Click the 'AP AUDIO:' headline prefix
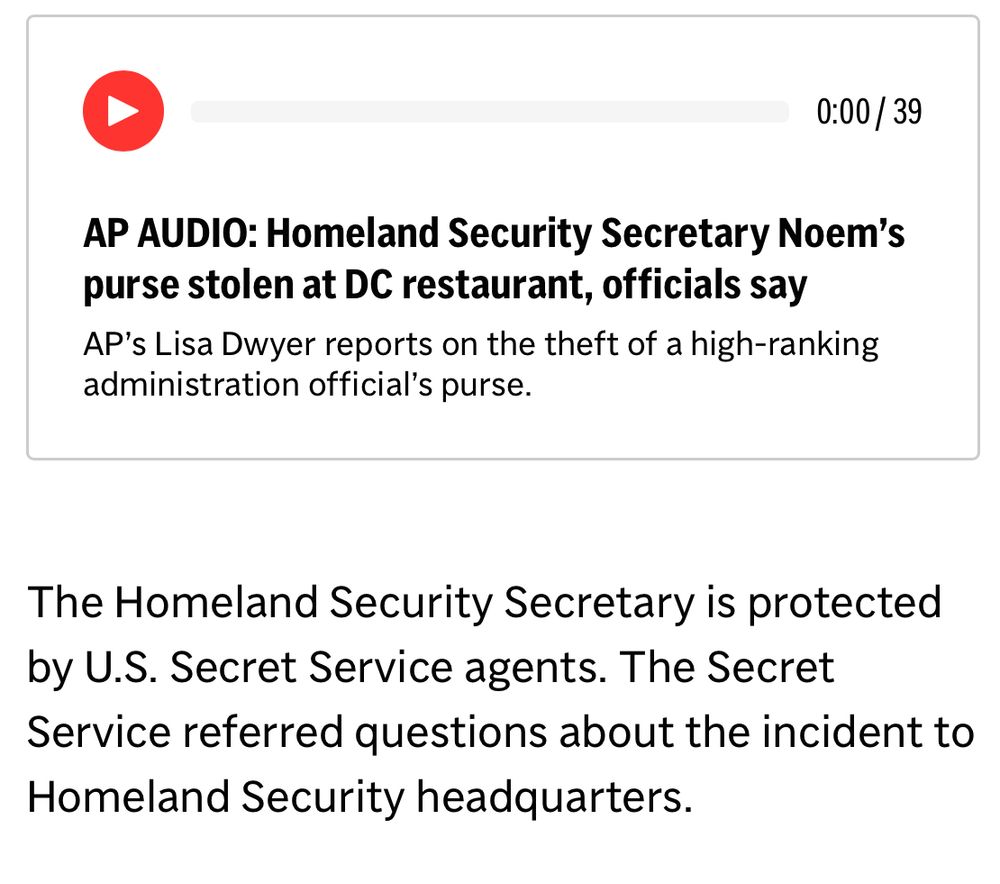This screenshot has width=1000, height=884. 171,234
